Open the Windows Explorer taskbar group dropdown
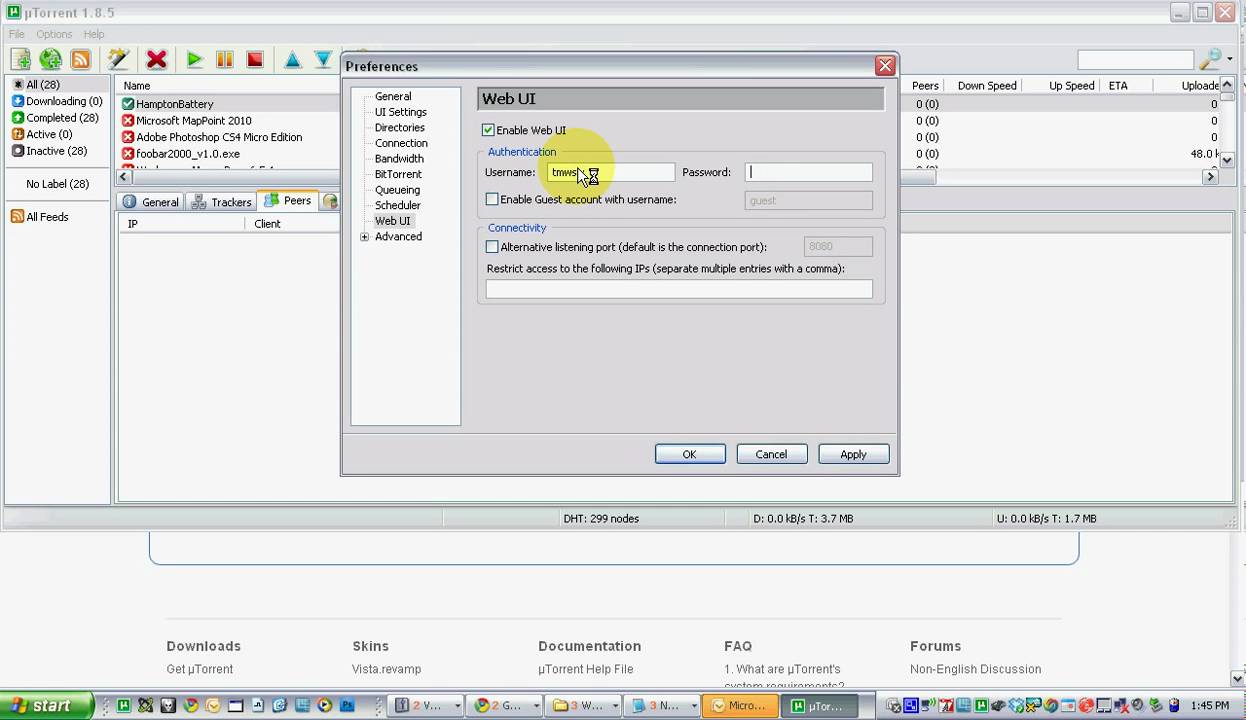This screenshot has height=720, width=1246. [x=614, y=706]
